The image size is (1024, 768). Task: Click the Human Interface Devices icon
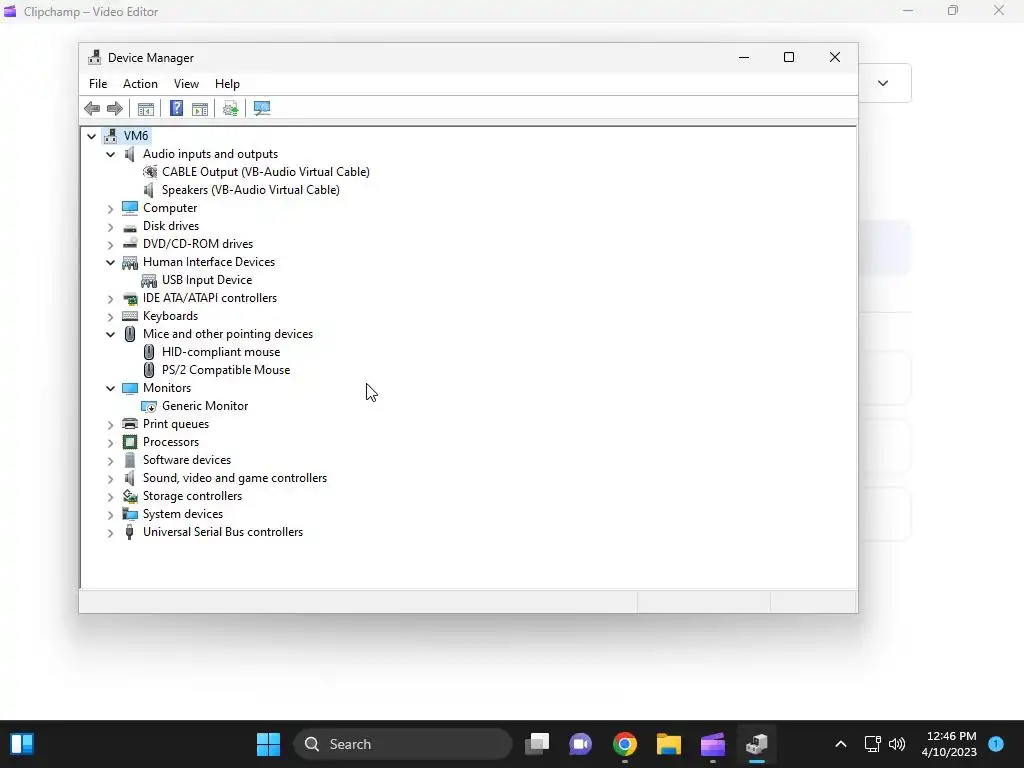pyautogui.click(x=130, y=262)
